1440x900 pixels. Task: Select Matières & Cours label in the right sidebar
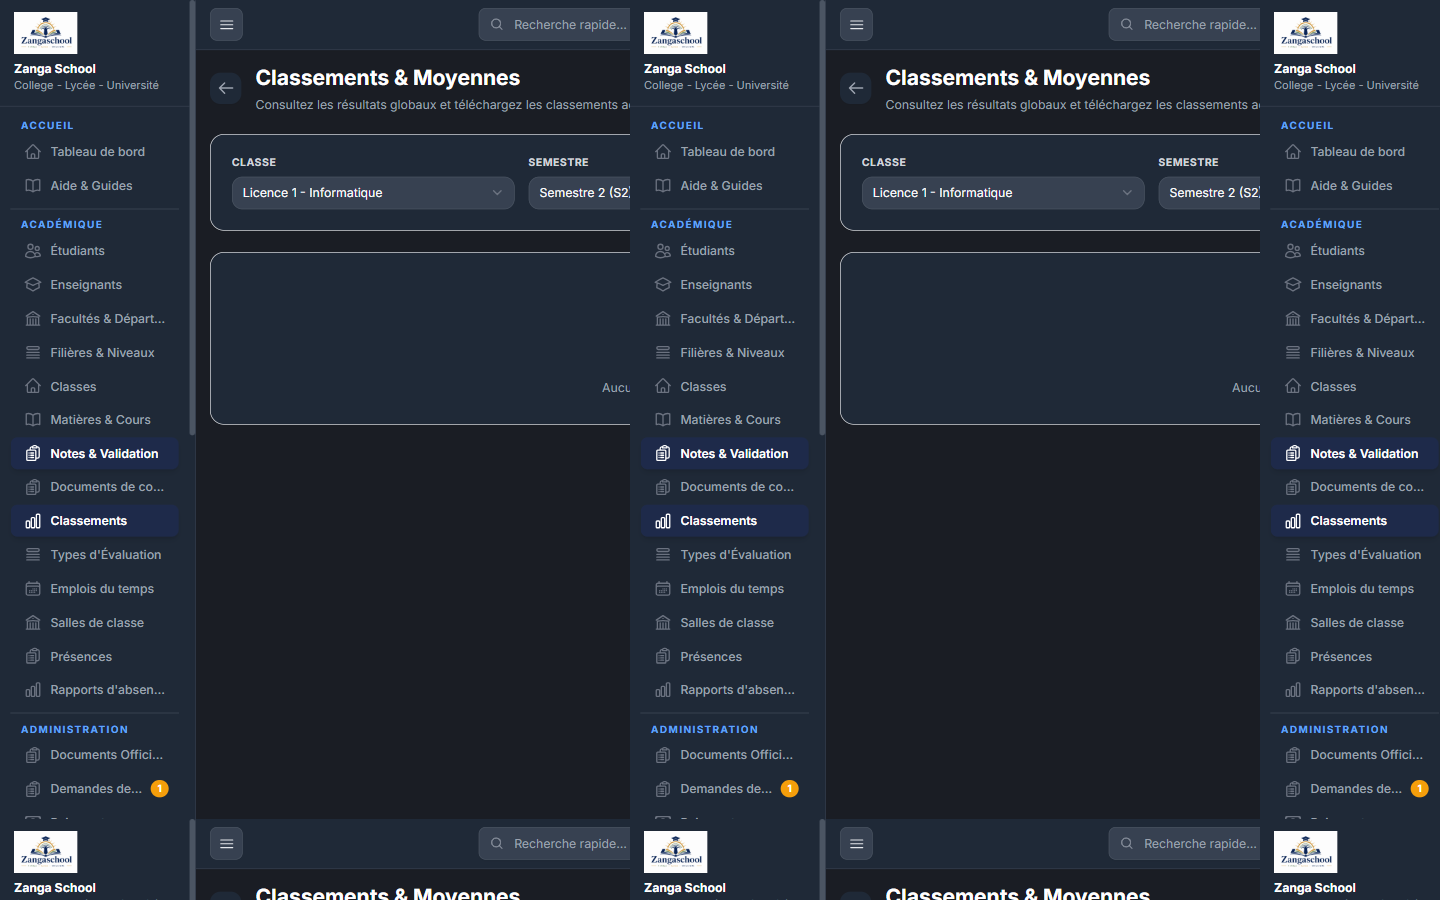click(x=1360, y=420)
